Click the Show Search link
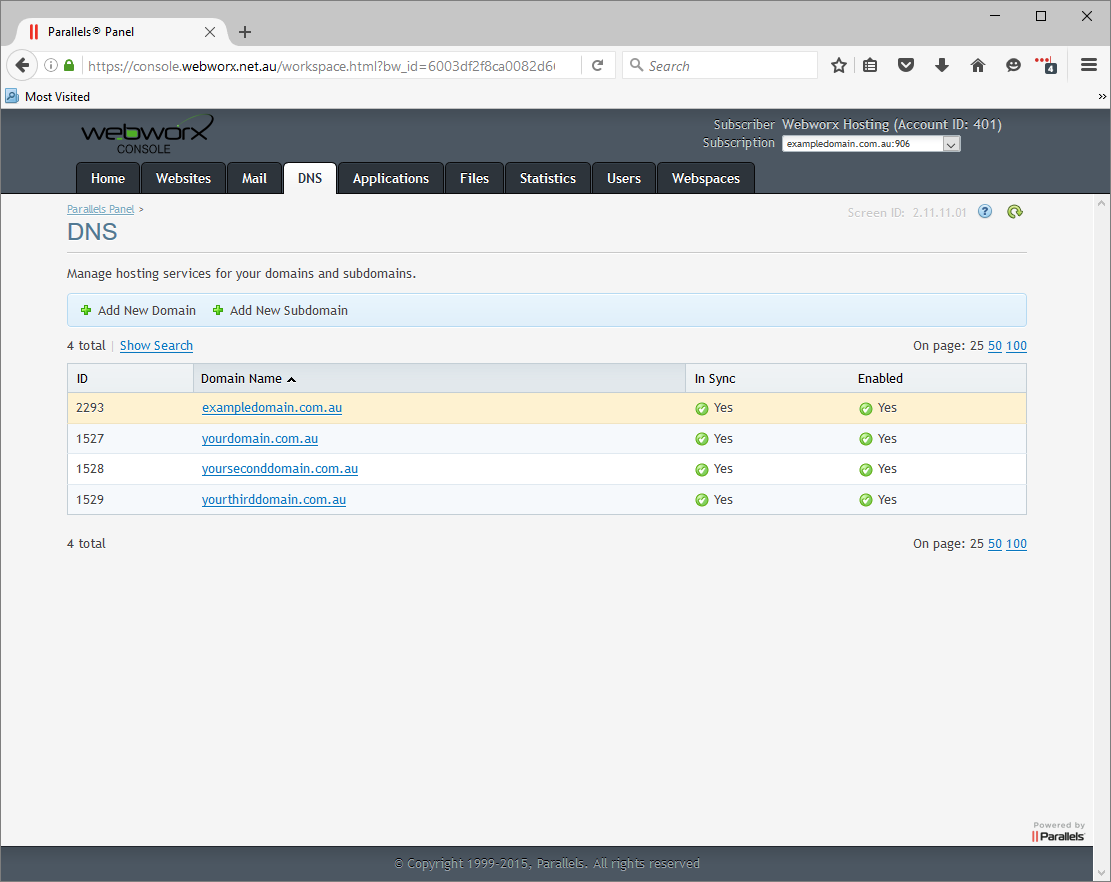This screenshot has width=1111, height=882. (156, 346)
